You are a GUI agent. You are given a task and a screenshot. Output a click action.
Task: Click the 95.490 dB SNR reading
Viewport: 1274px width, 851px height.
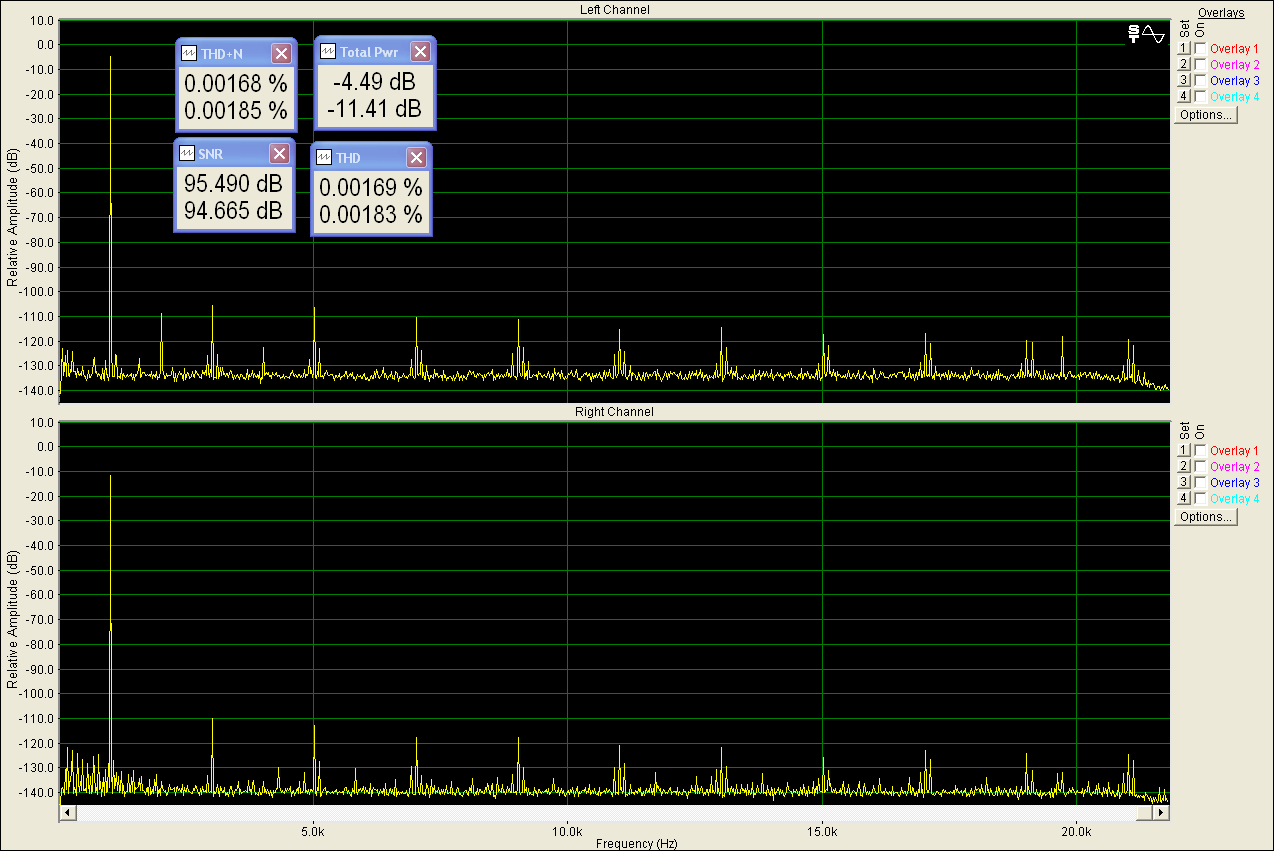click(x=233, y=185)
